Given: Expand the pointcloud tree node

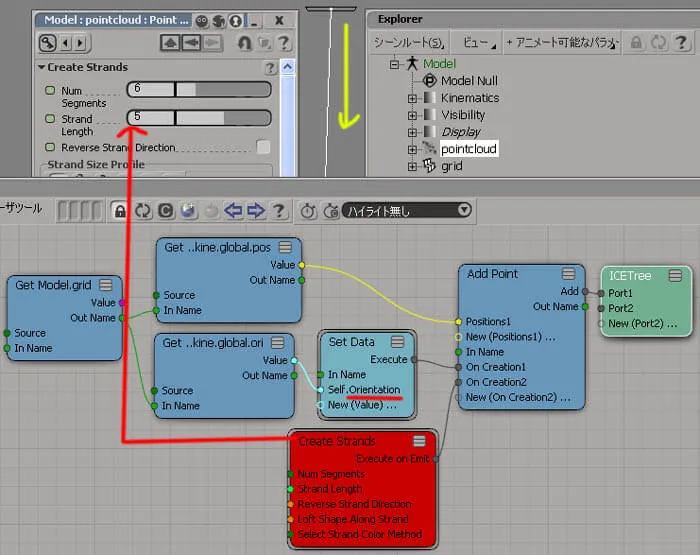Looking at the screenshot, I should 412,150.
